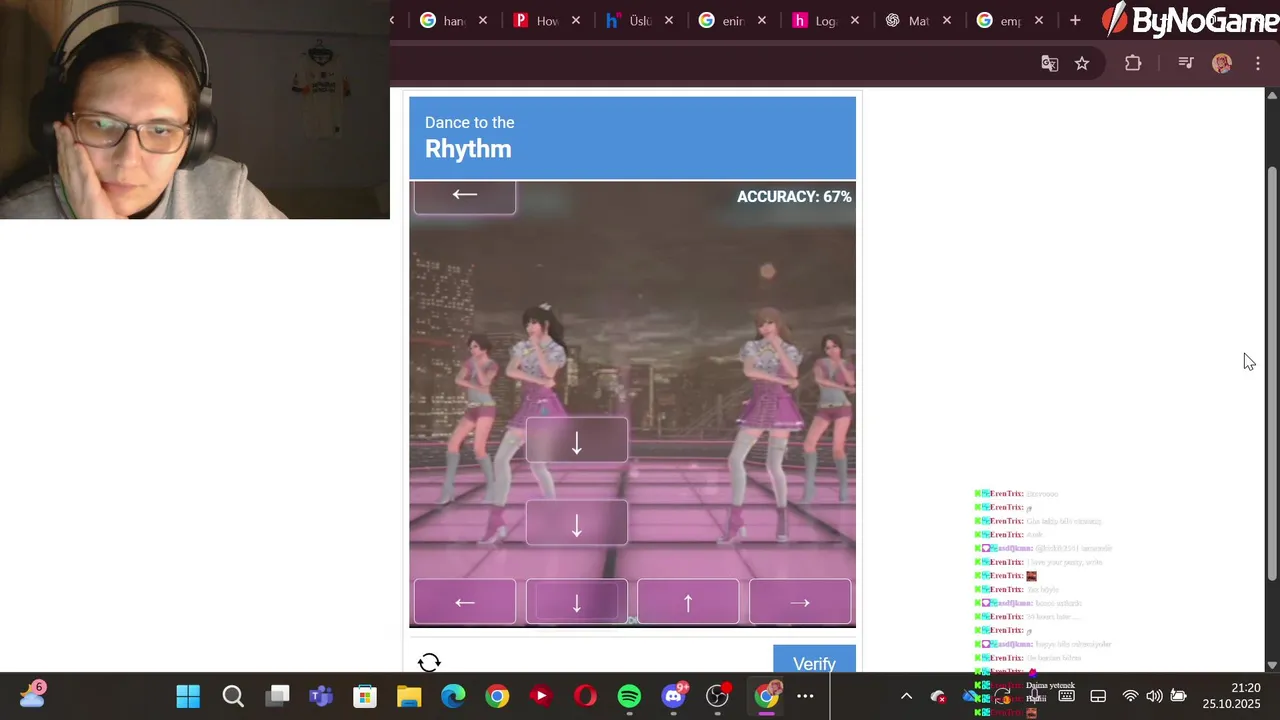Click the 'Rhythm' heading text
Viewport: 1280px width, 720px height.
coord(468,149)
